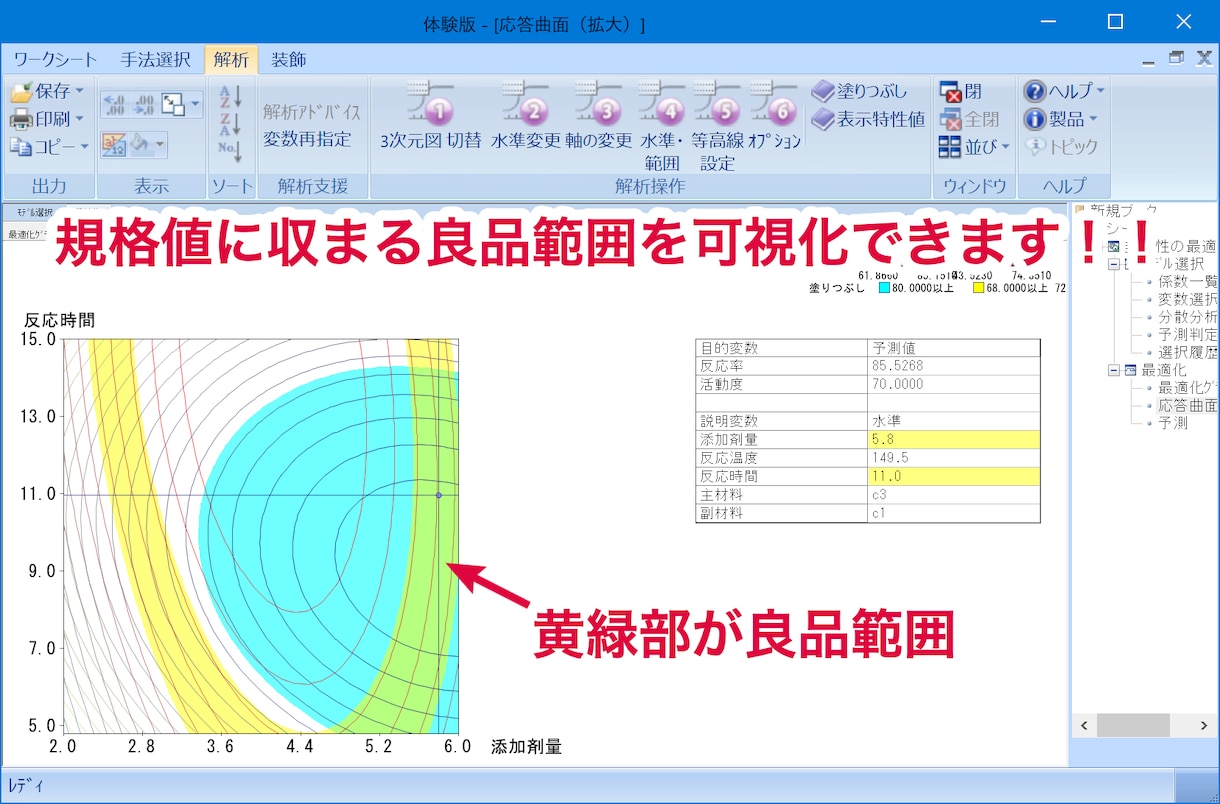
Task: Switch to the 装飾 ribbon tab
Action: [289, 59]
